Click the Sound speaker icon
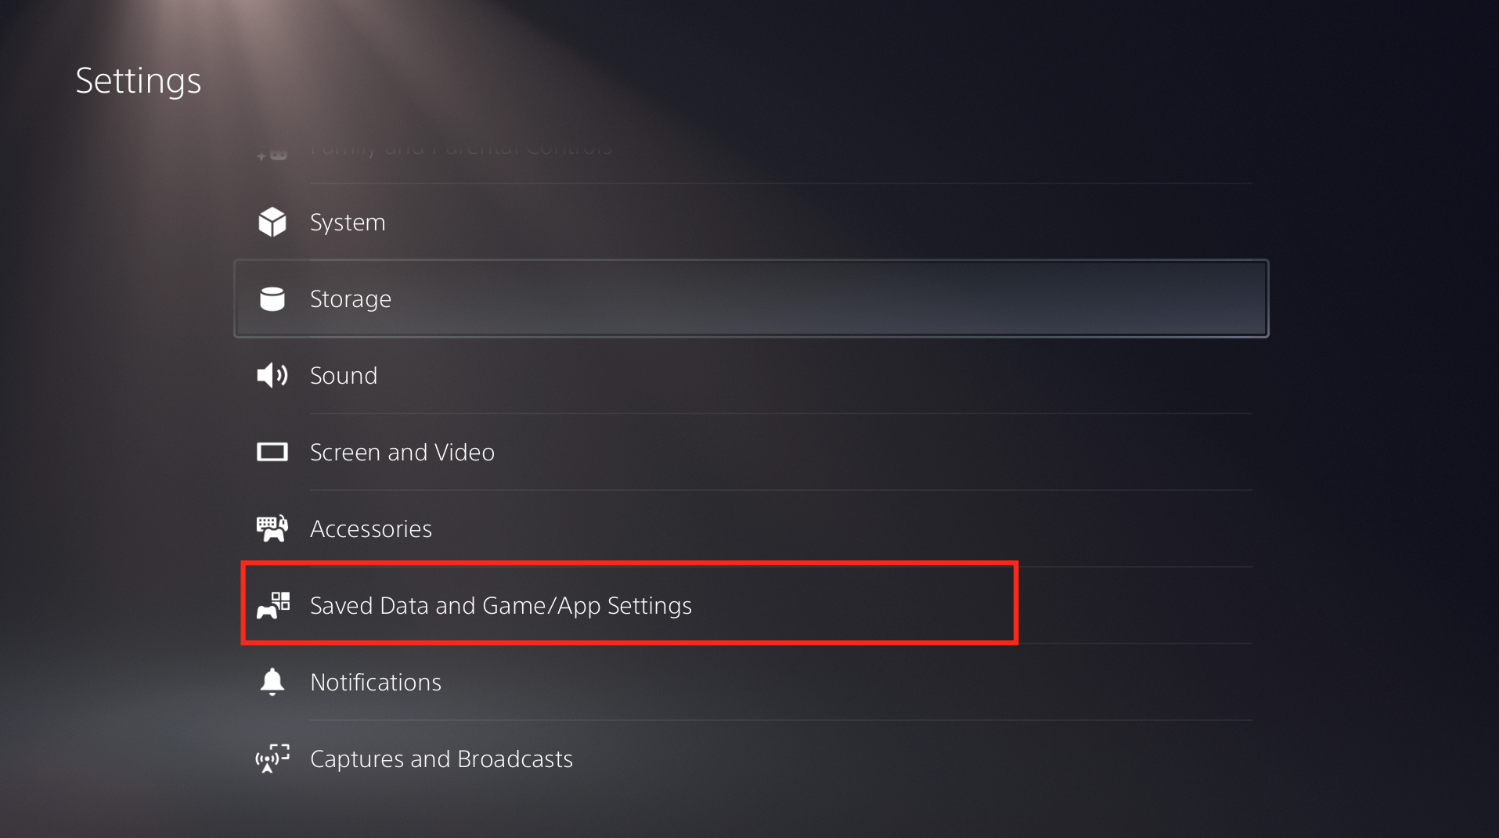Image resolution: width=1499 pixels, height=838 pixels. click(272, 375)
